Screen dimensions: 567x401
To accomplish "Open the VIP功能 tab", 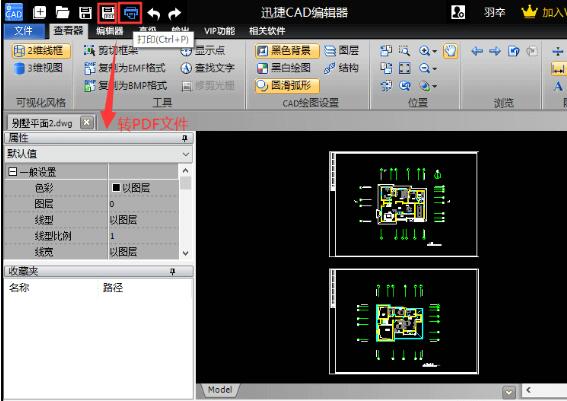I will tap(219, 31).
